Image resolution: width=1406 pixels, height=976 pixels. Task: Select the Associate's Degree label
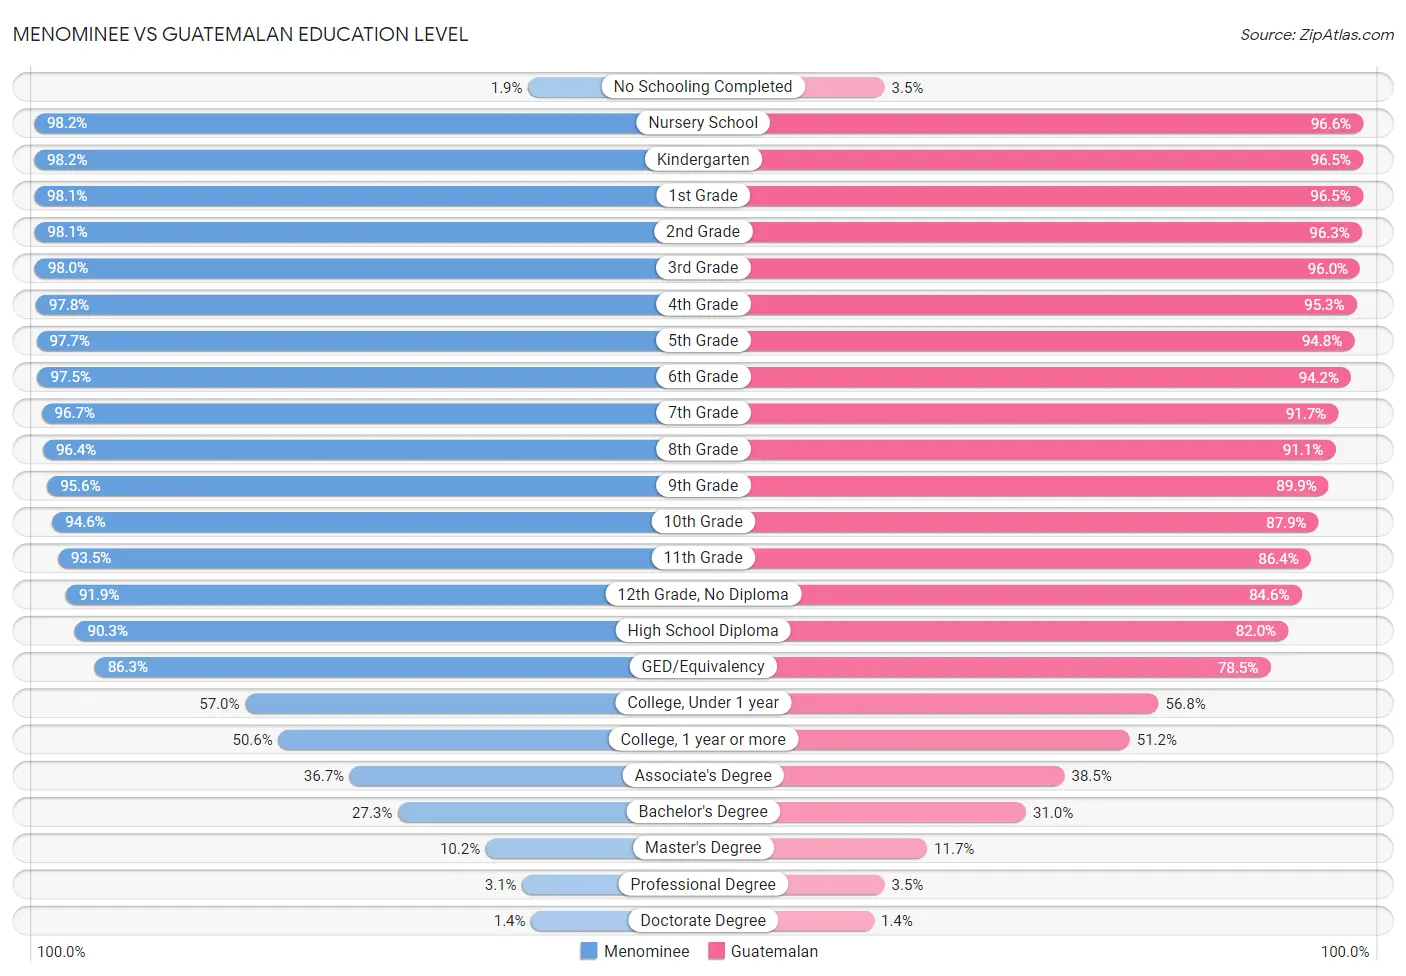click(x=703, y=775)
